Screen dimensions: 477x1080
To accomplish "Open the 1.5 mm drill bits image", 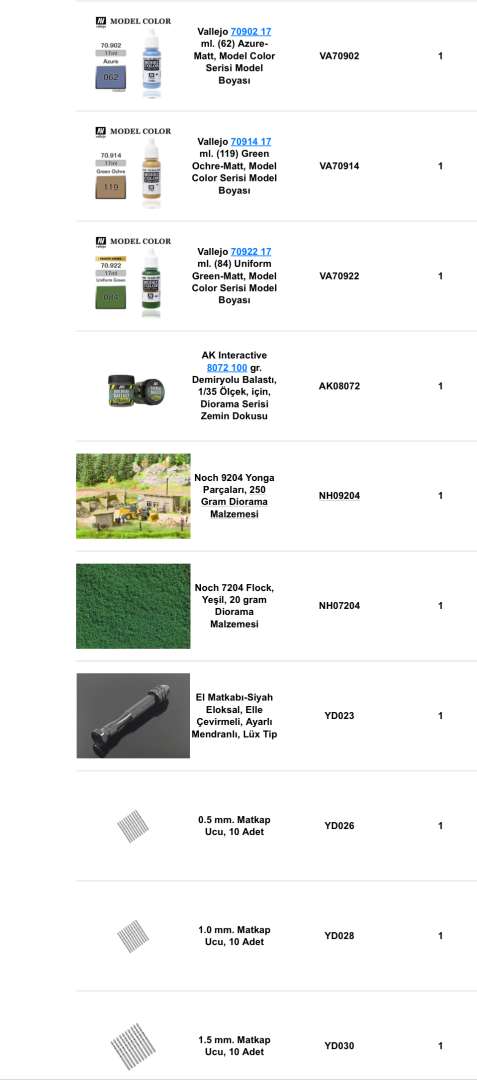I will (133, 1046).
